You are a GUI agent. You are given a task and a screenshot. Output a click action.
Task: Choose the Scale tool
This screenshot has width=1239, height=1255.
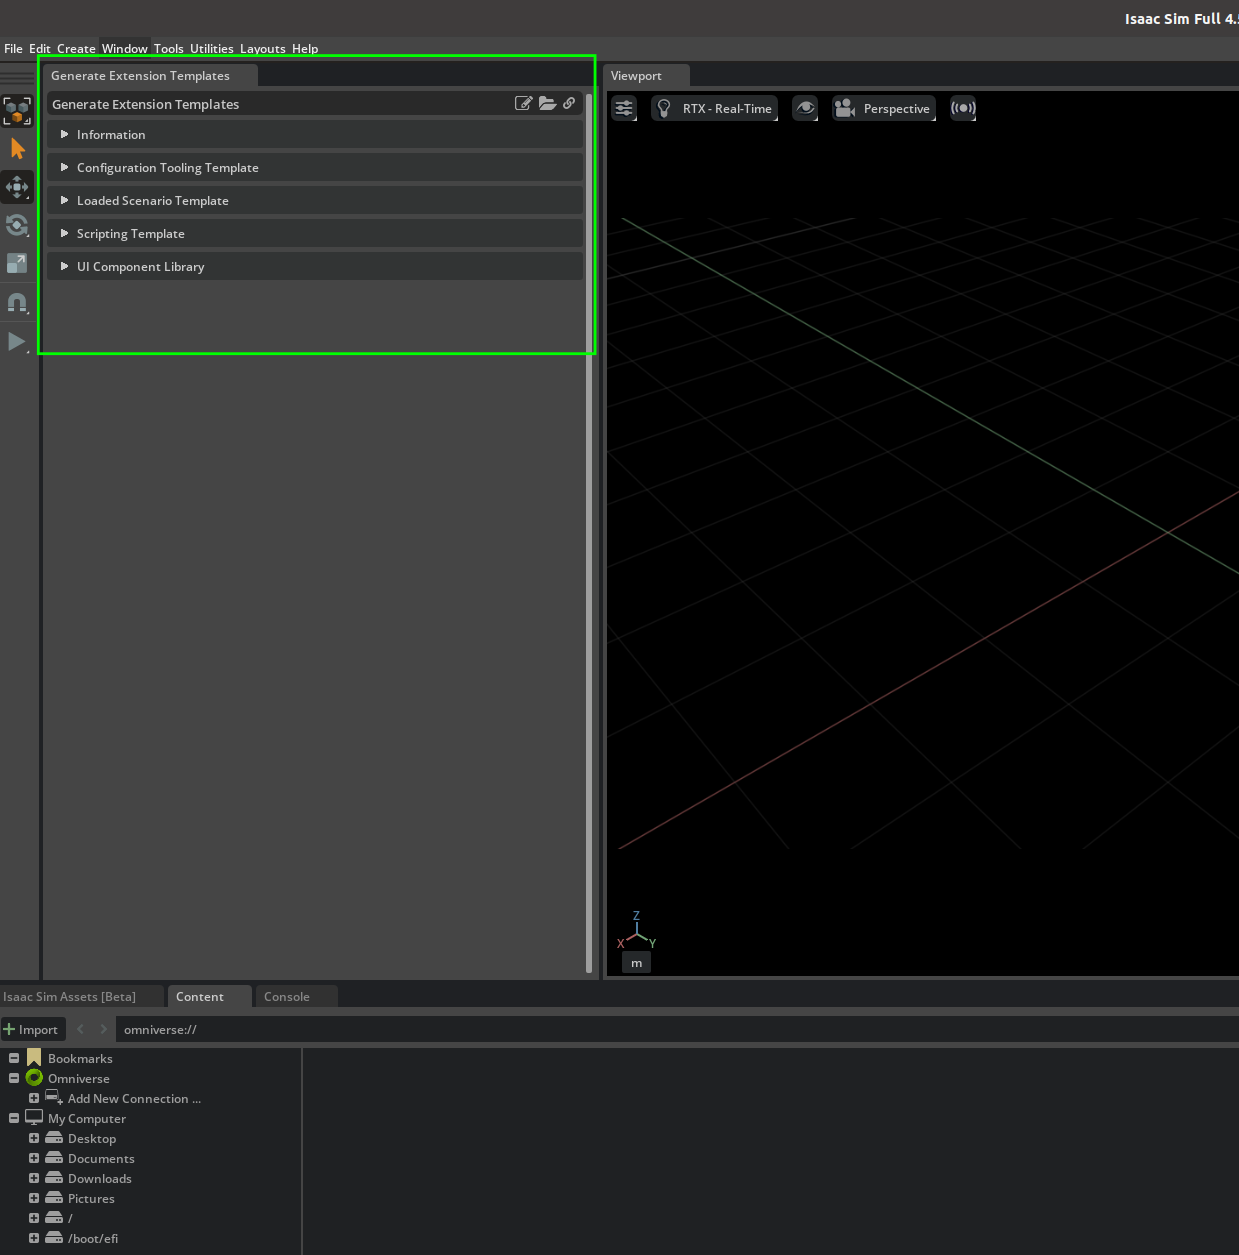tap(17, 263)
